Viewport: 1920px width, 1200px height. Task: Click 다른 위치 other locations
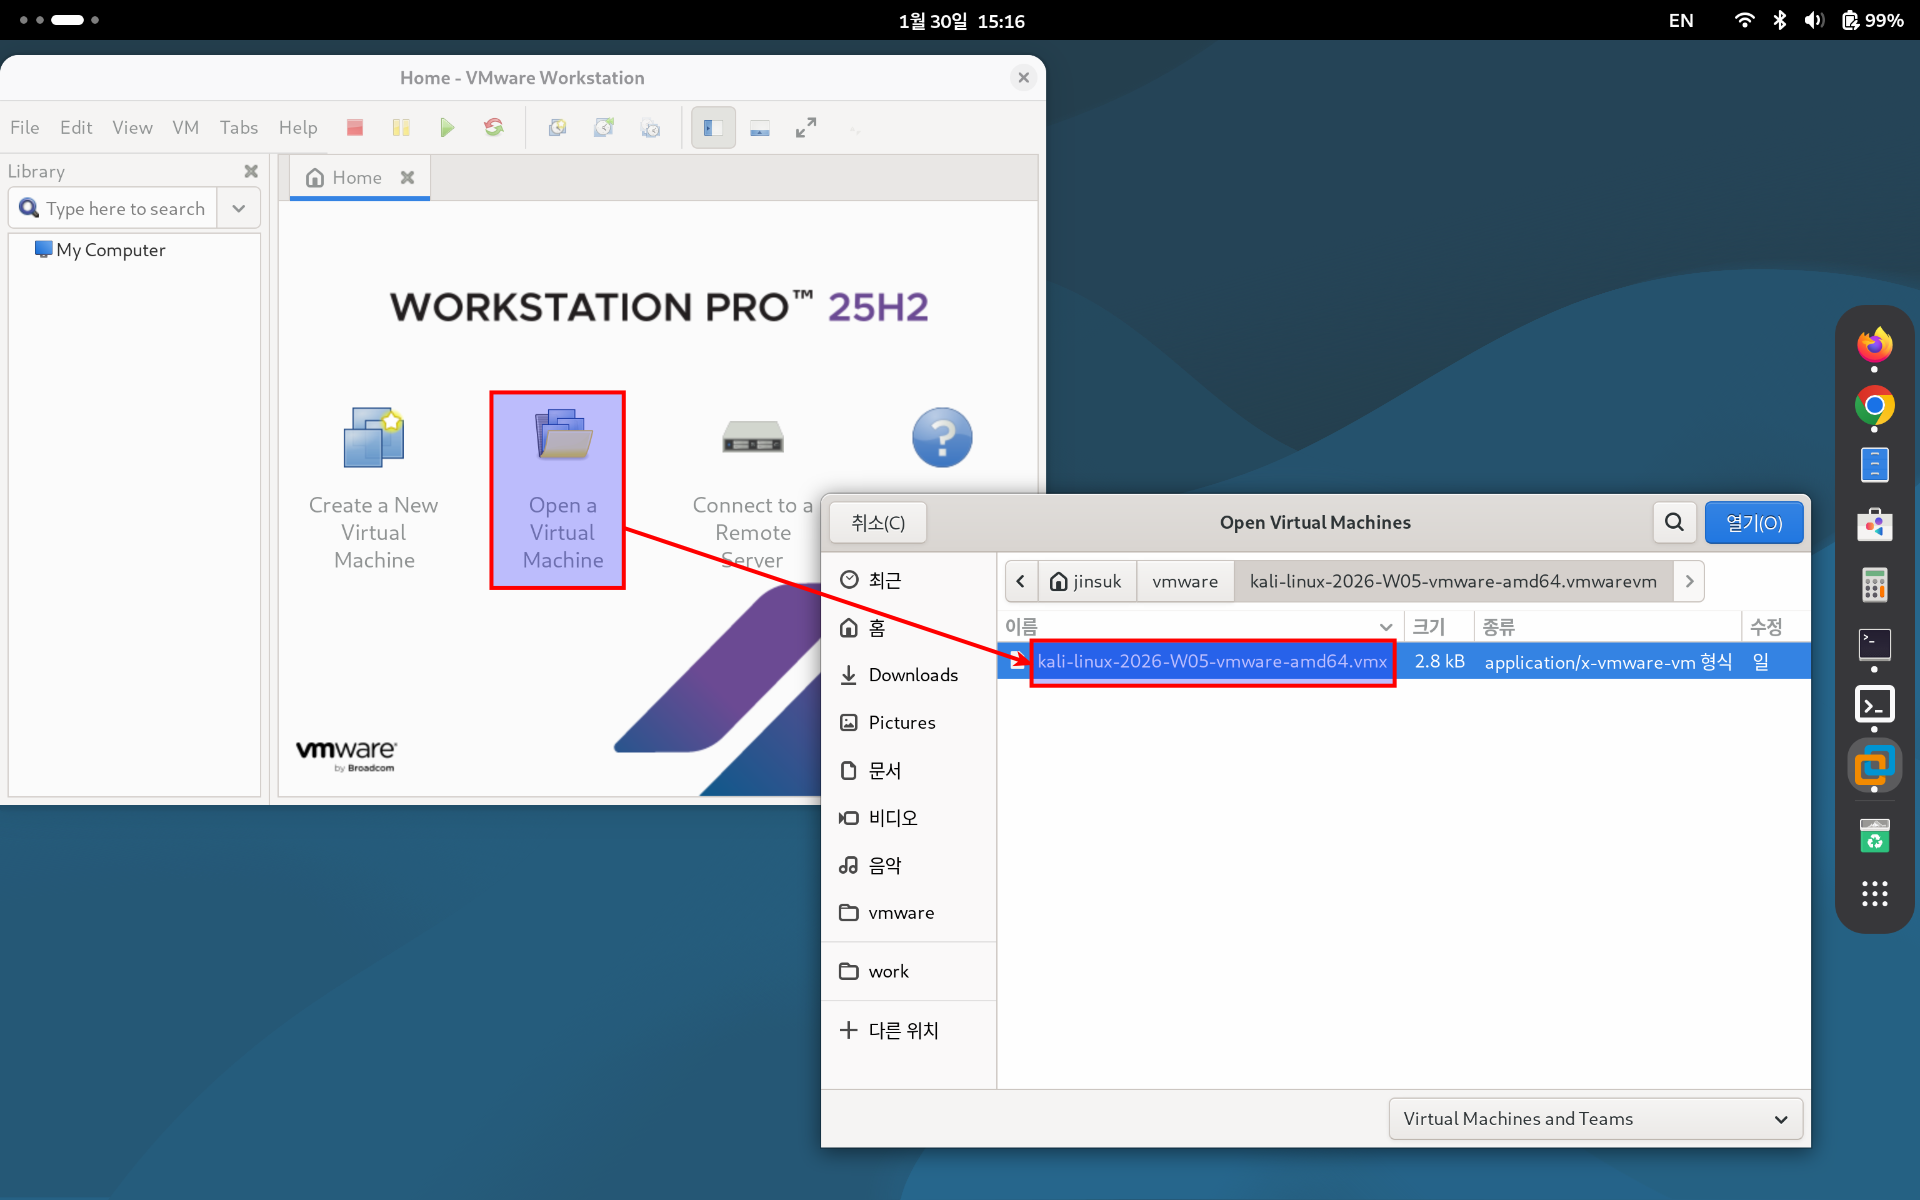click(908, 1030)
